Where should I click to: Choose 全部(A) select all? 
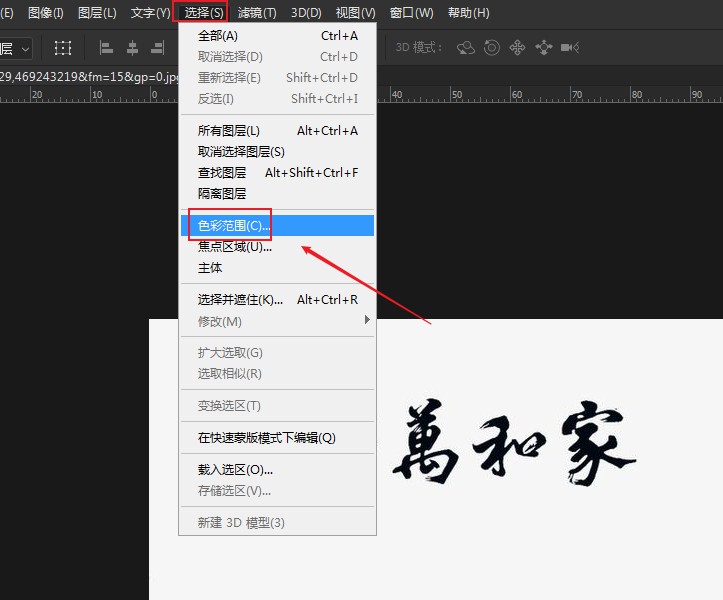pyautogui.click(x=278, y=36)
